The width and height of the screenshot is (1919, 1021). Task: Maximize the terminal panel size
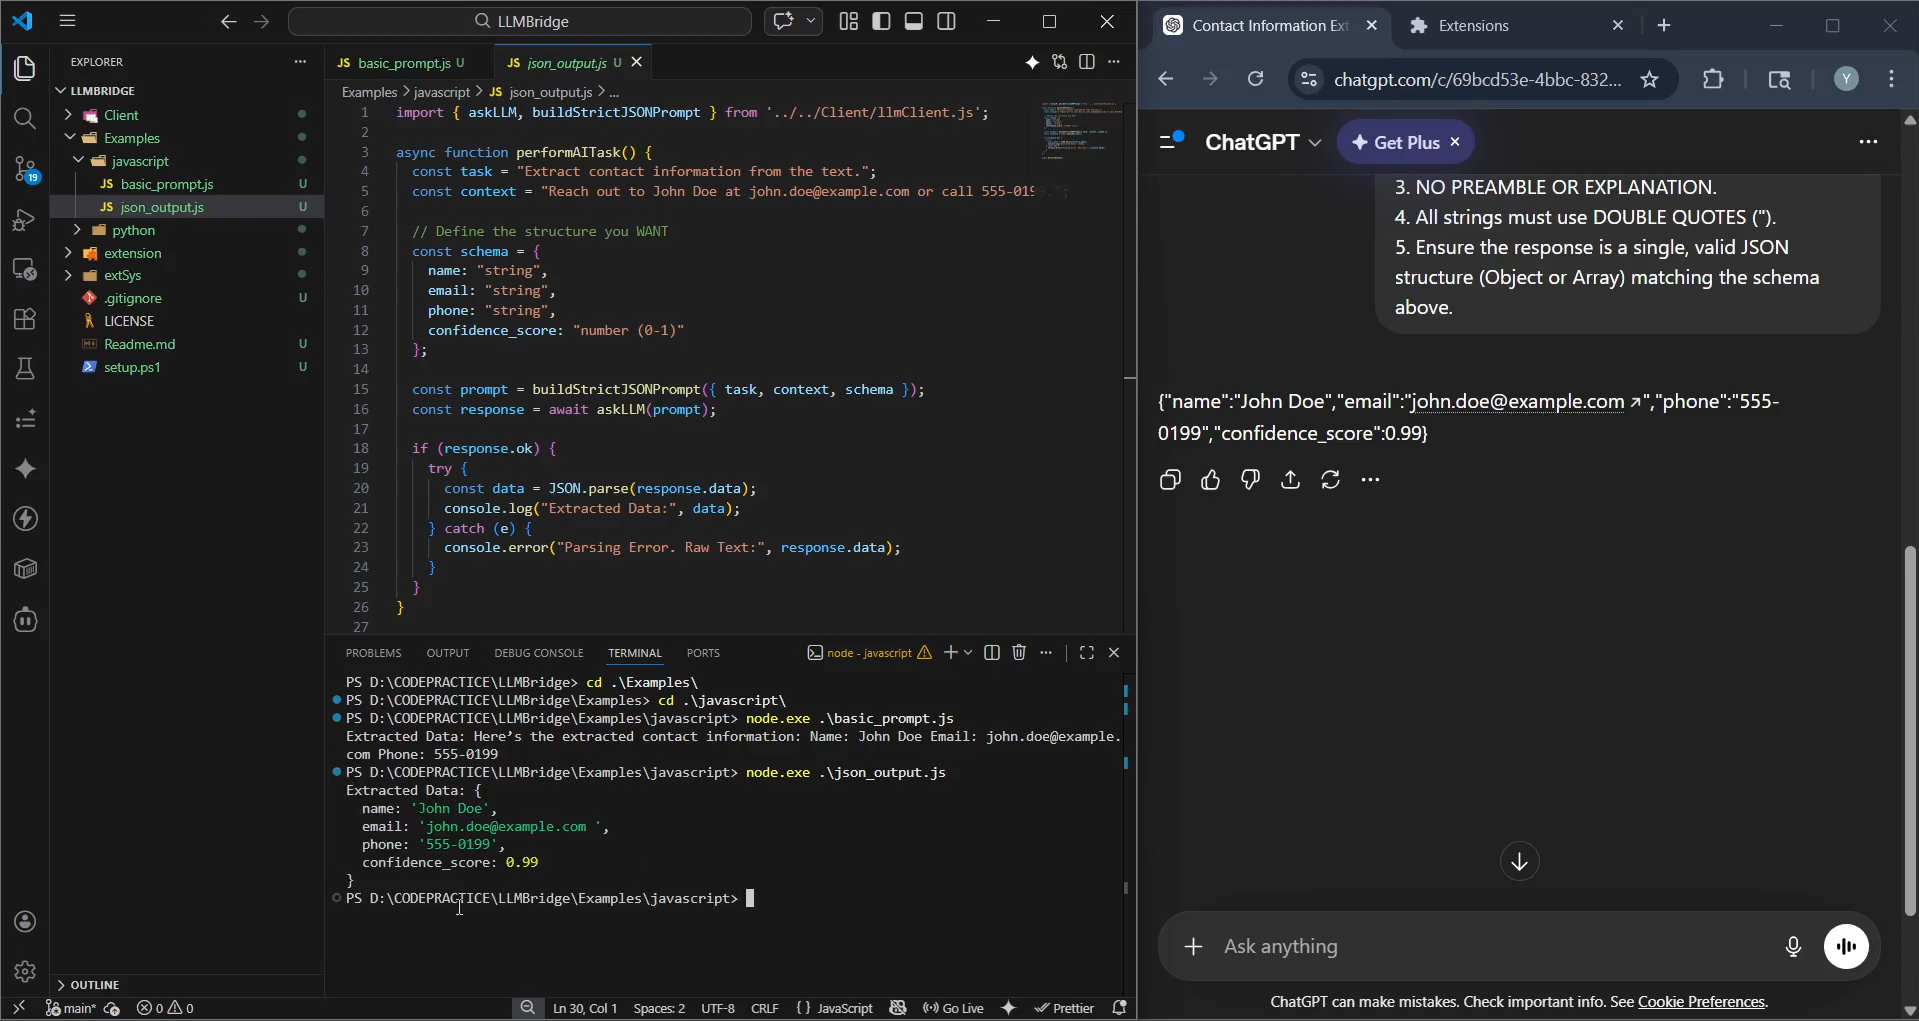pos(1087,653)
